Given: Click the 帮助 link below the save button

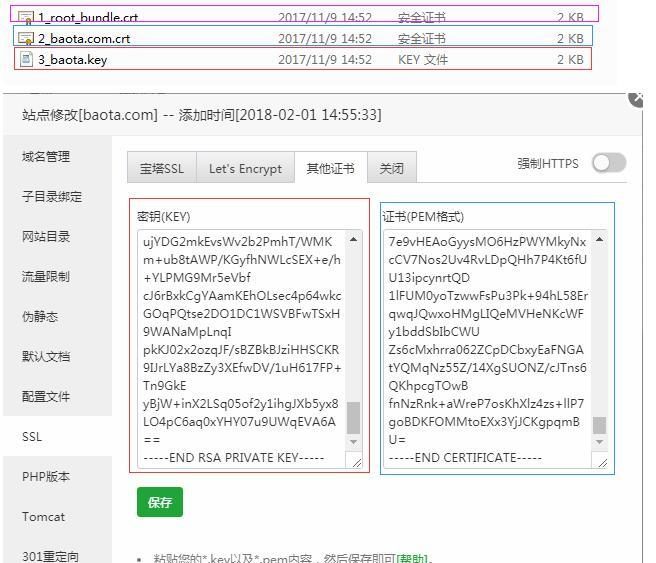Looking at the screenshot, I should coord(411,558).
